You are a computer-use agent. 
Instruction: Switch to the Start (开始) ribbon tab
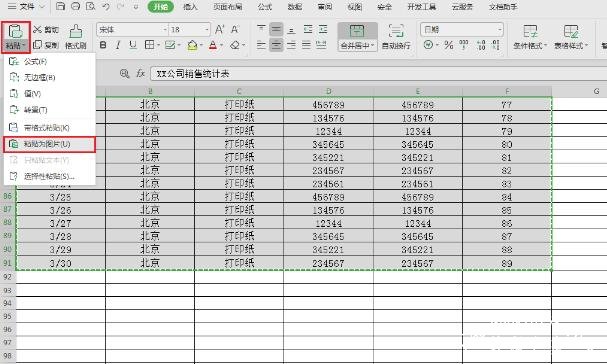(x=160, y=7)
